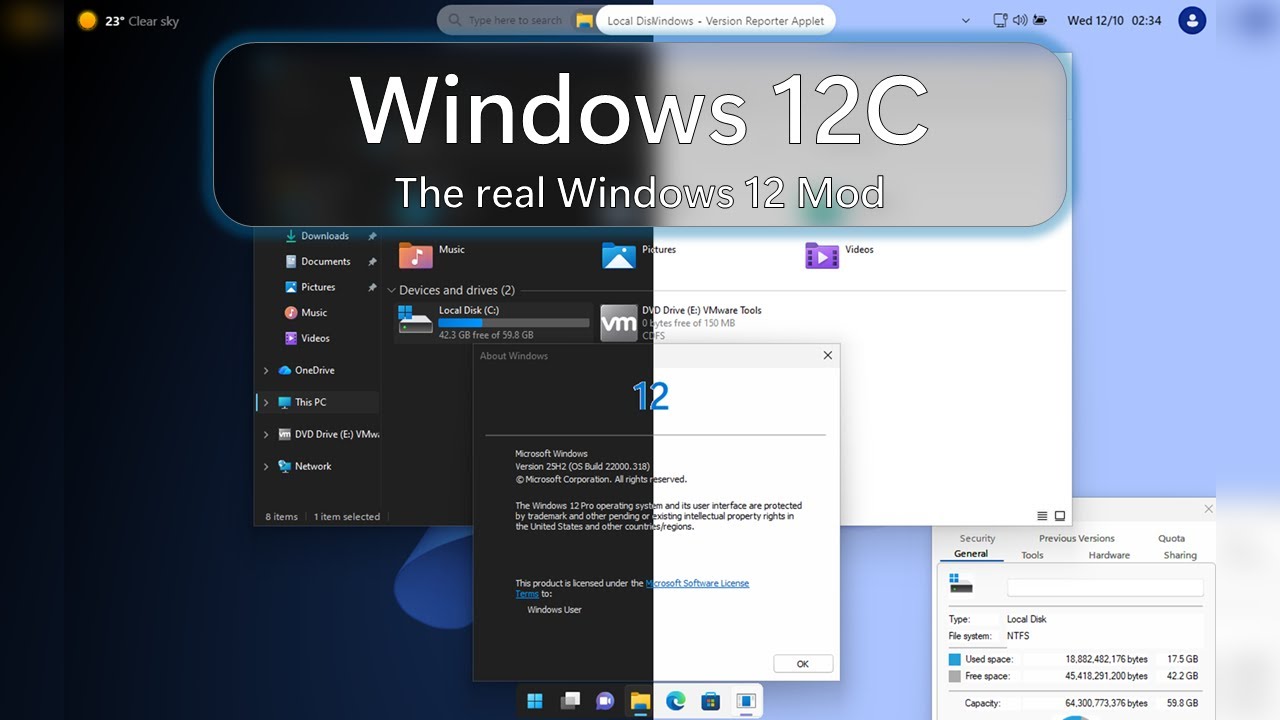This screenshot has width=1280, height=720.
Task: Select Downloads in the sidebar
Action: [325, 236]
